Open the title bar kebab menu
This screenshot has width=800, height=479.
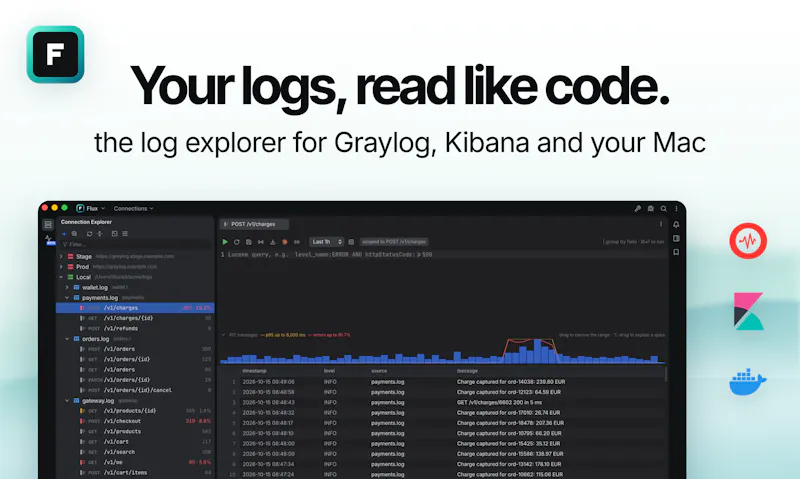tap(677, 209)
